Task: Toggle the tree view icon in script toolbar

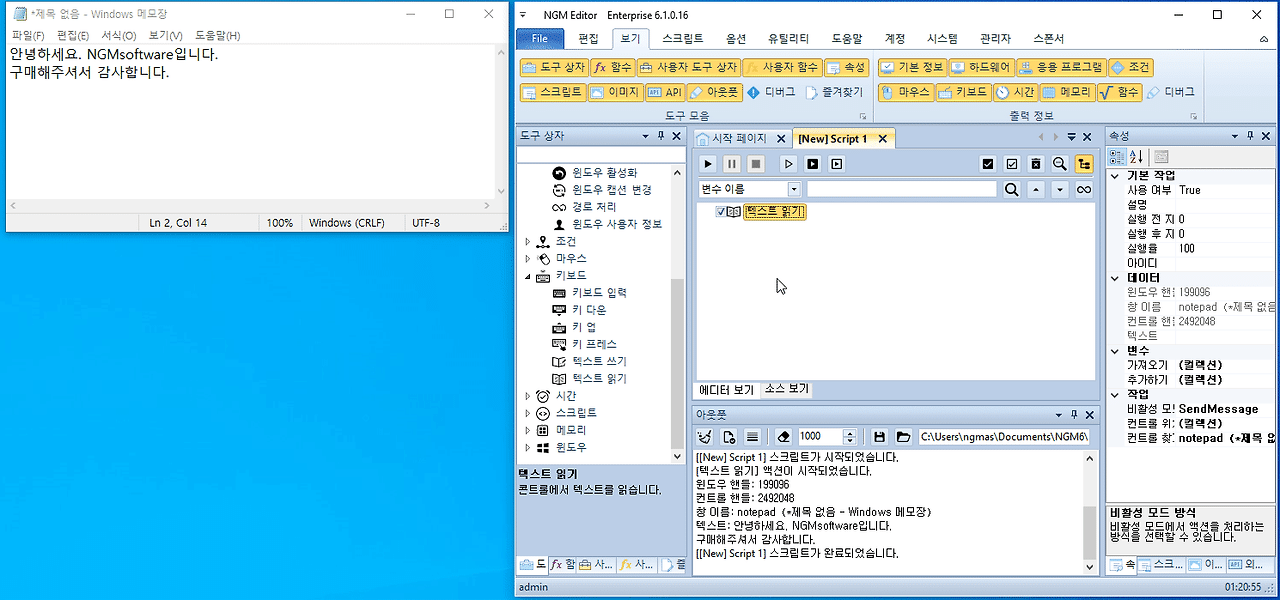Action: [x=1084, y=164]
